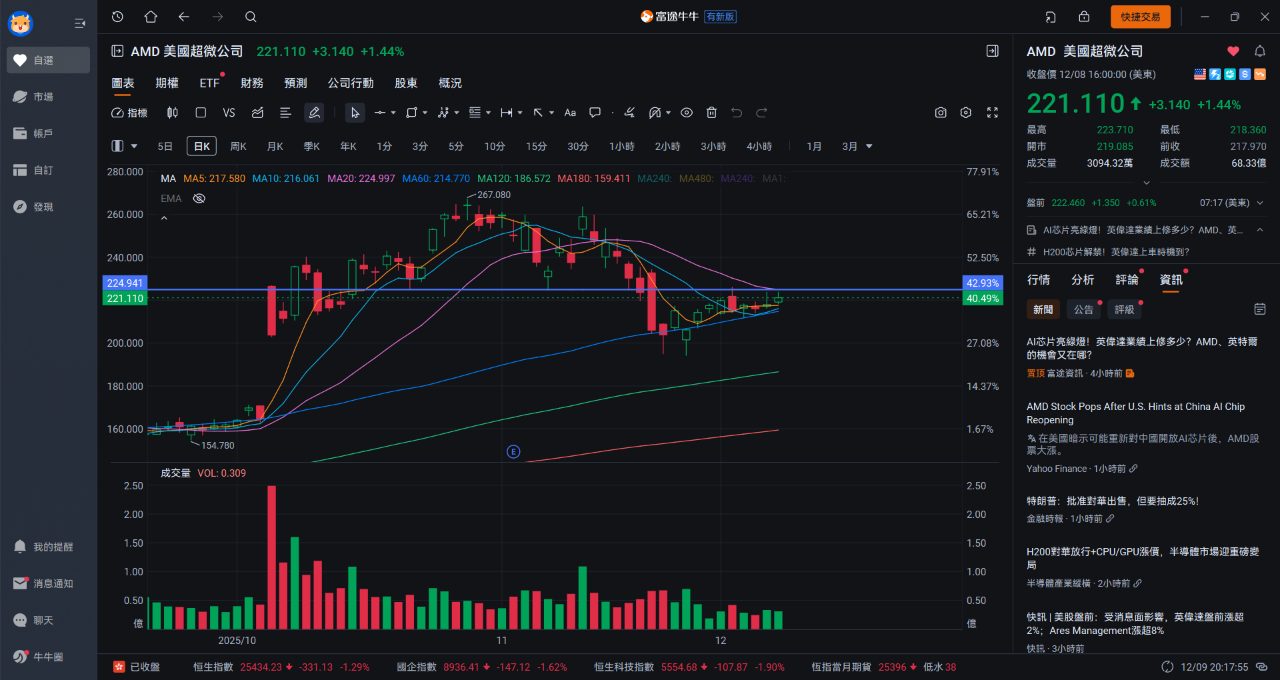Select the 周K timeframe
Viewport: 1280px width, 680px height.
pos(238,146)
